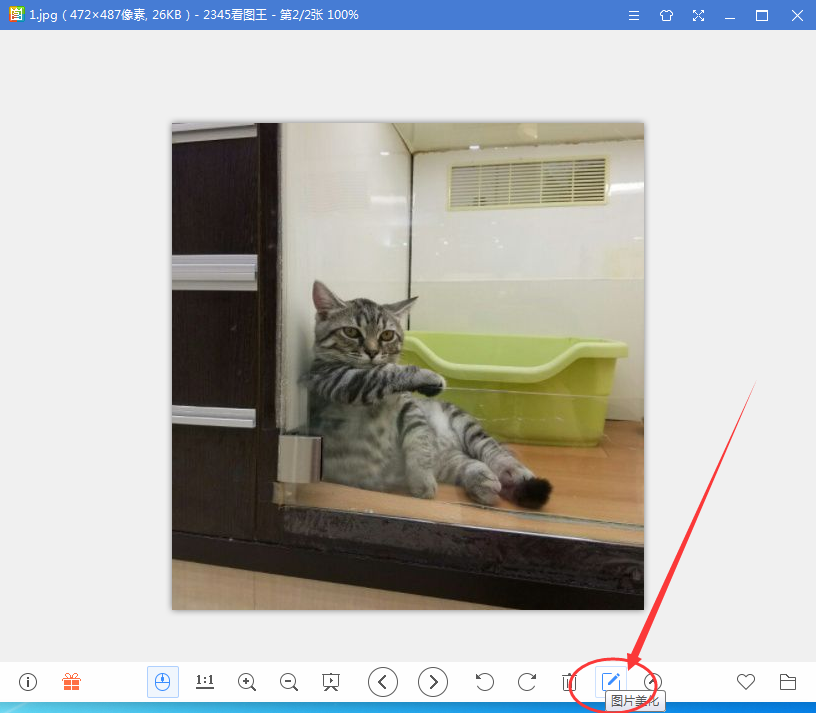Start the slideshow presentation

331,682
